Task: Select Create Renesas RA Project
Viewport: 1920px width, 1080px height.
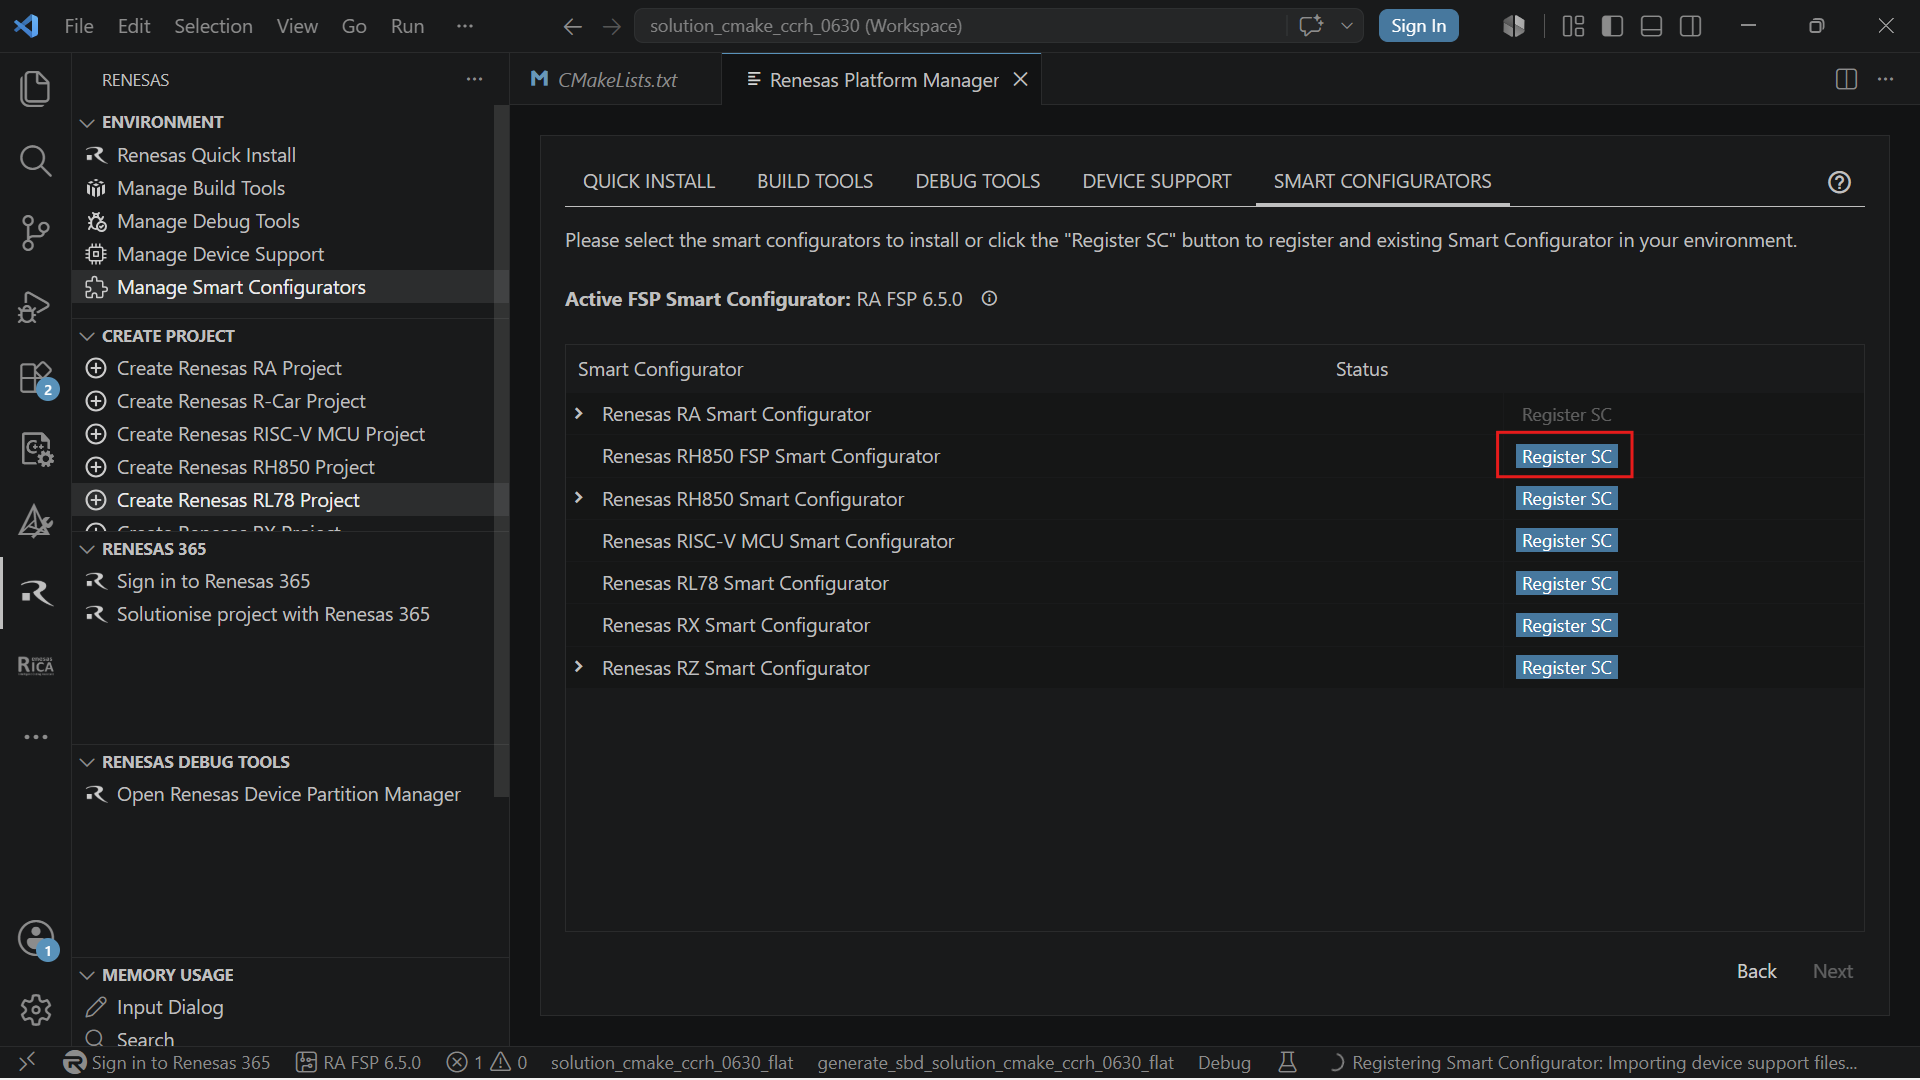Action: point(229,368)
